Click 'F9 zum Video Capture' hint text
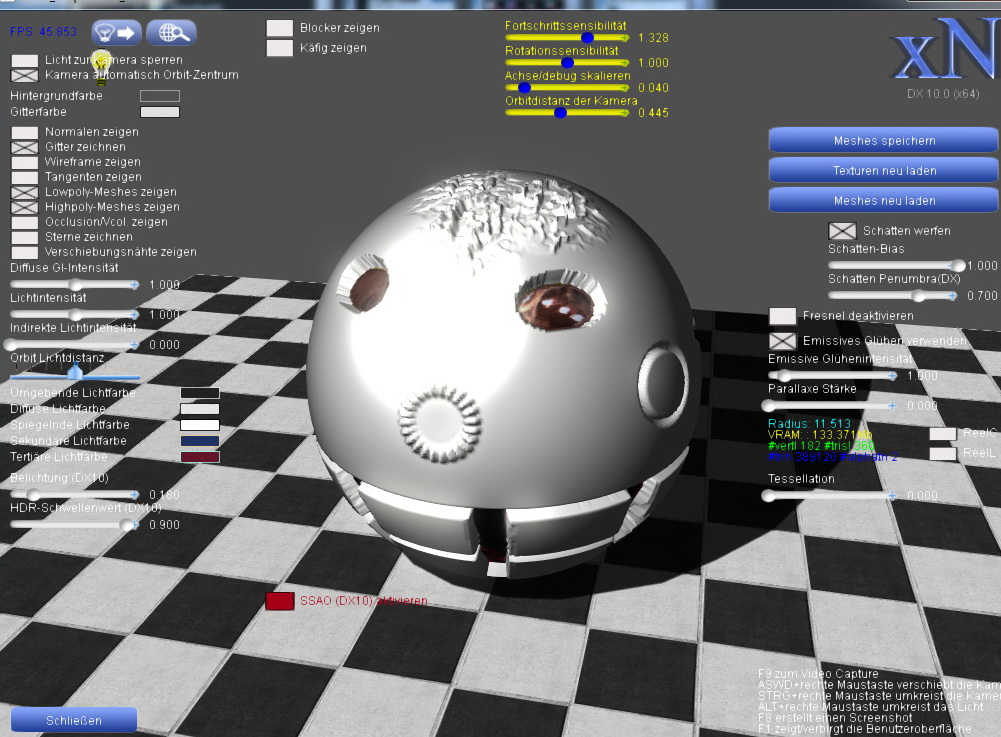This screenshot has width=1001, height=737. click(x=818, y=674)
